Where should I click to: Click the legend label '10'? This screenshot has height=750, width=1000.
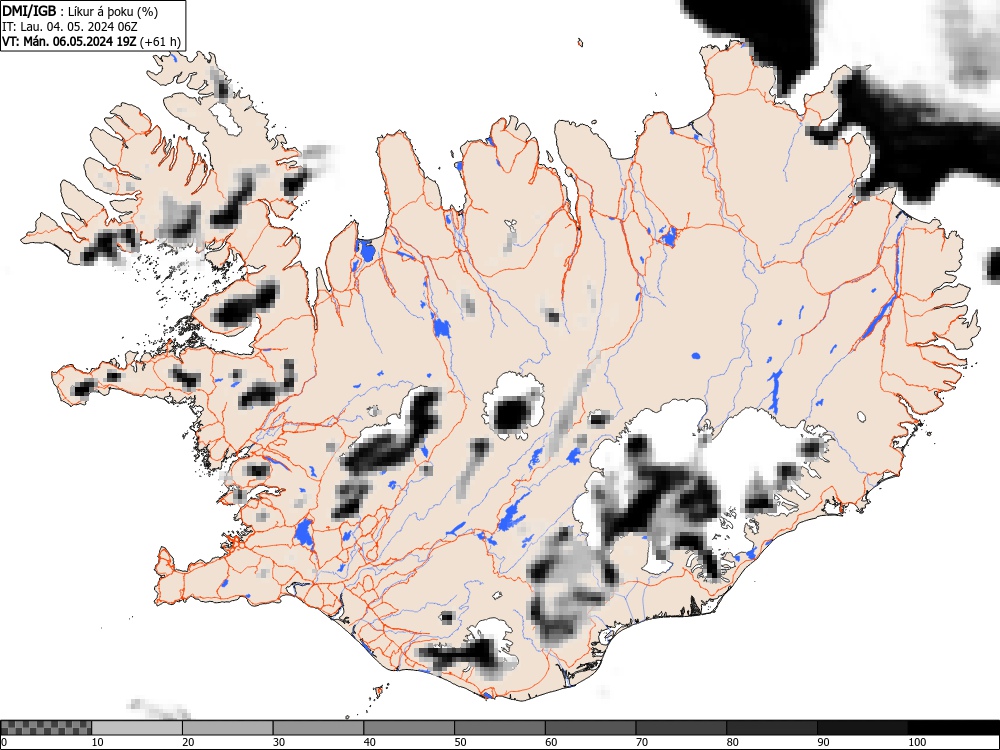[x=97, y=742]
